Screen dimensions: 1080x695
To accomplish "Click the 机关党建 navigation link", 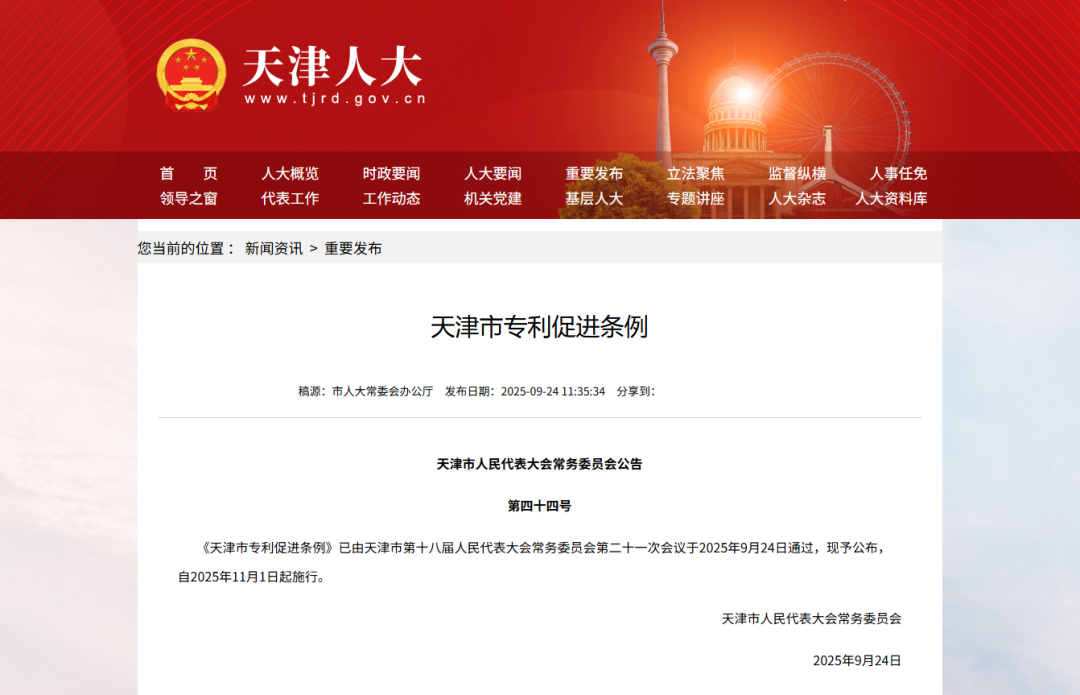I will pos(493,198).
